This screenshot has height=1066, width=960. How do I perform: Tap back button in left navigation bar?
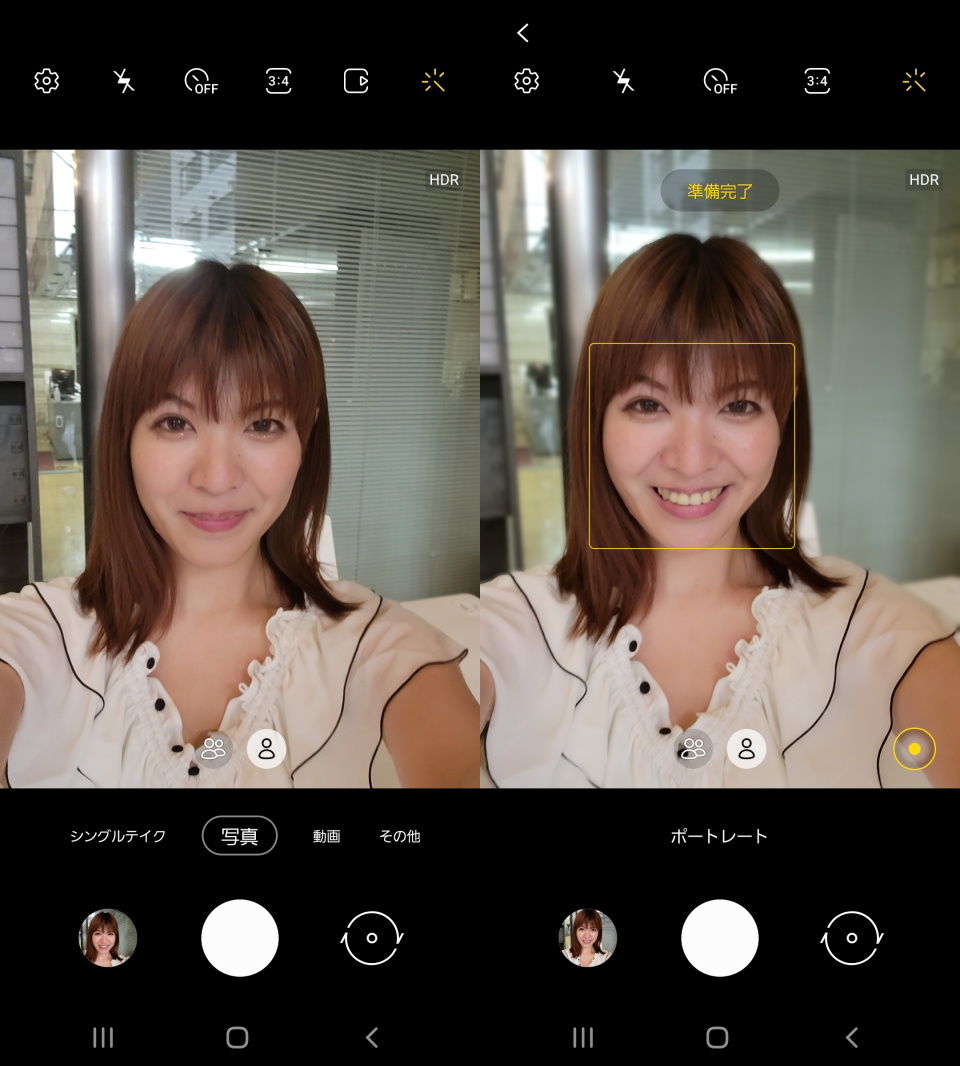tap(372, 1037)
